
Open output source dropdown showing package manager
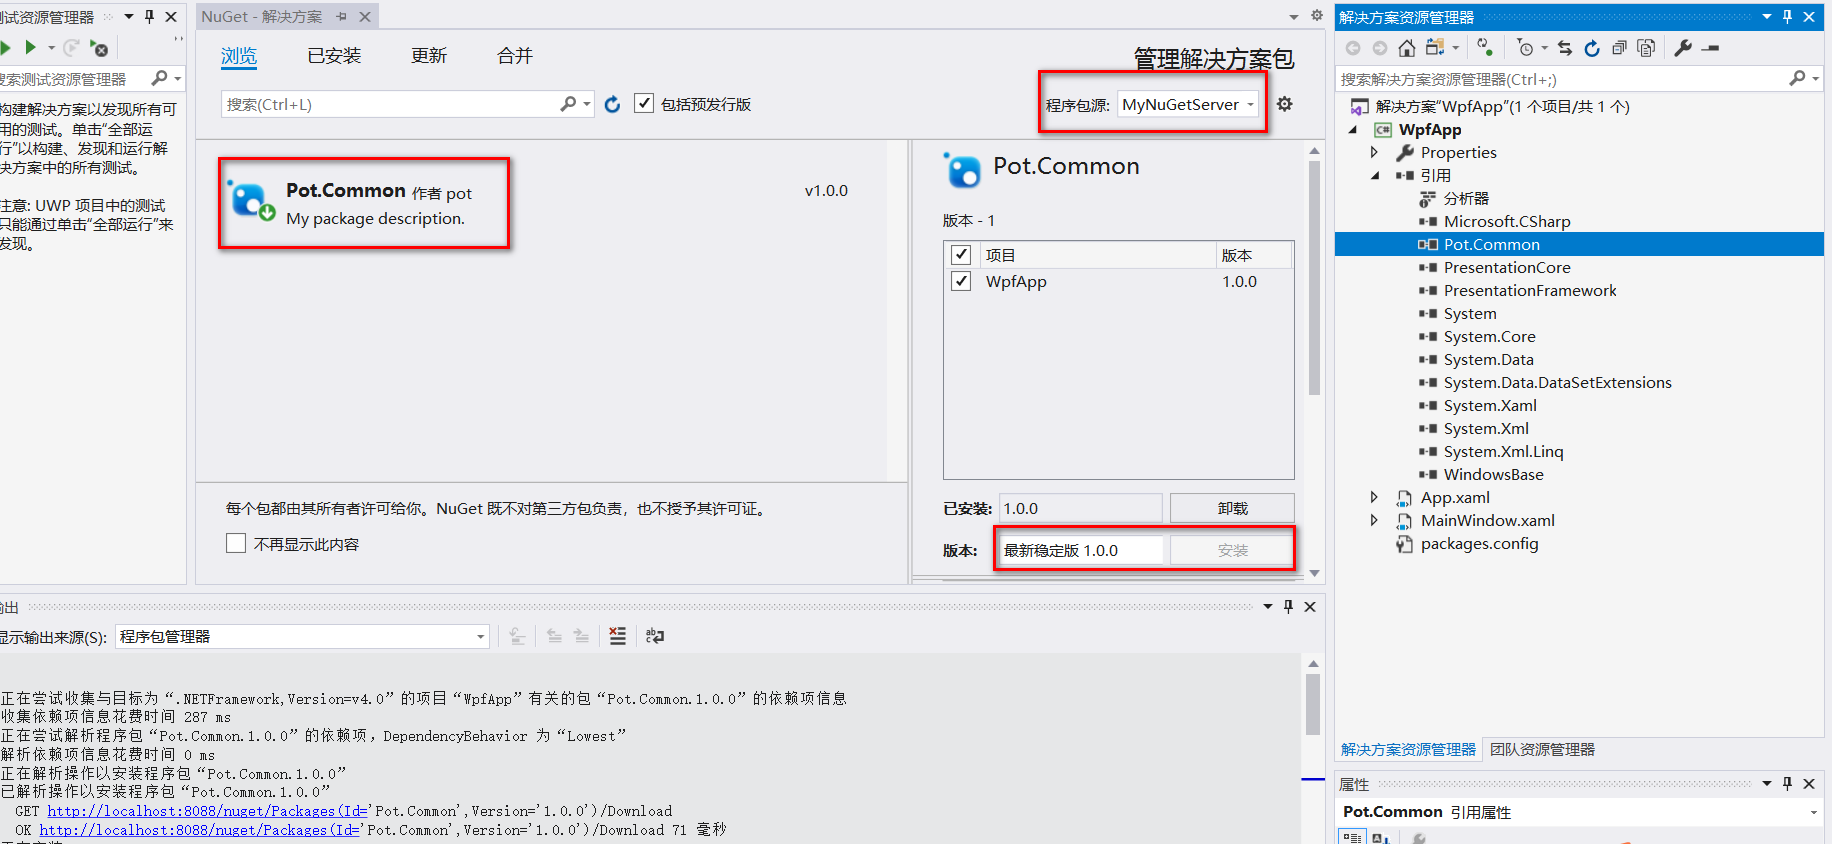click(x=302, y=636)
